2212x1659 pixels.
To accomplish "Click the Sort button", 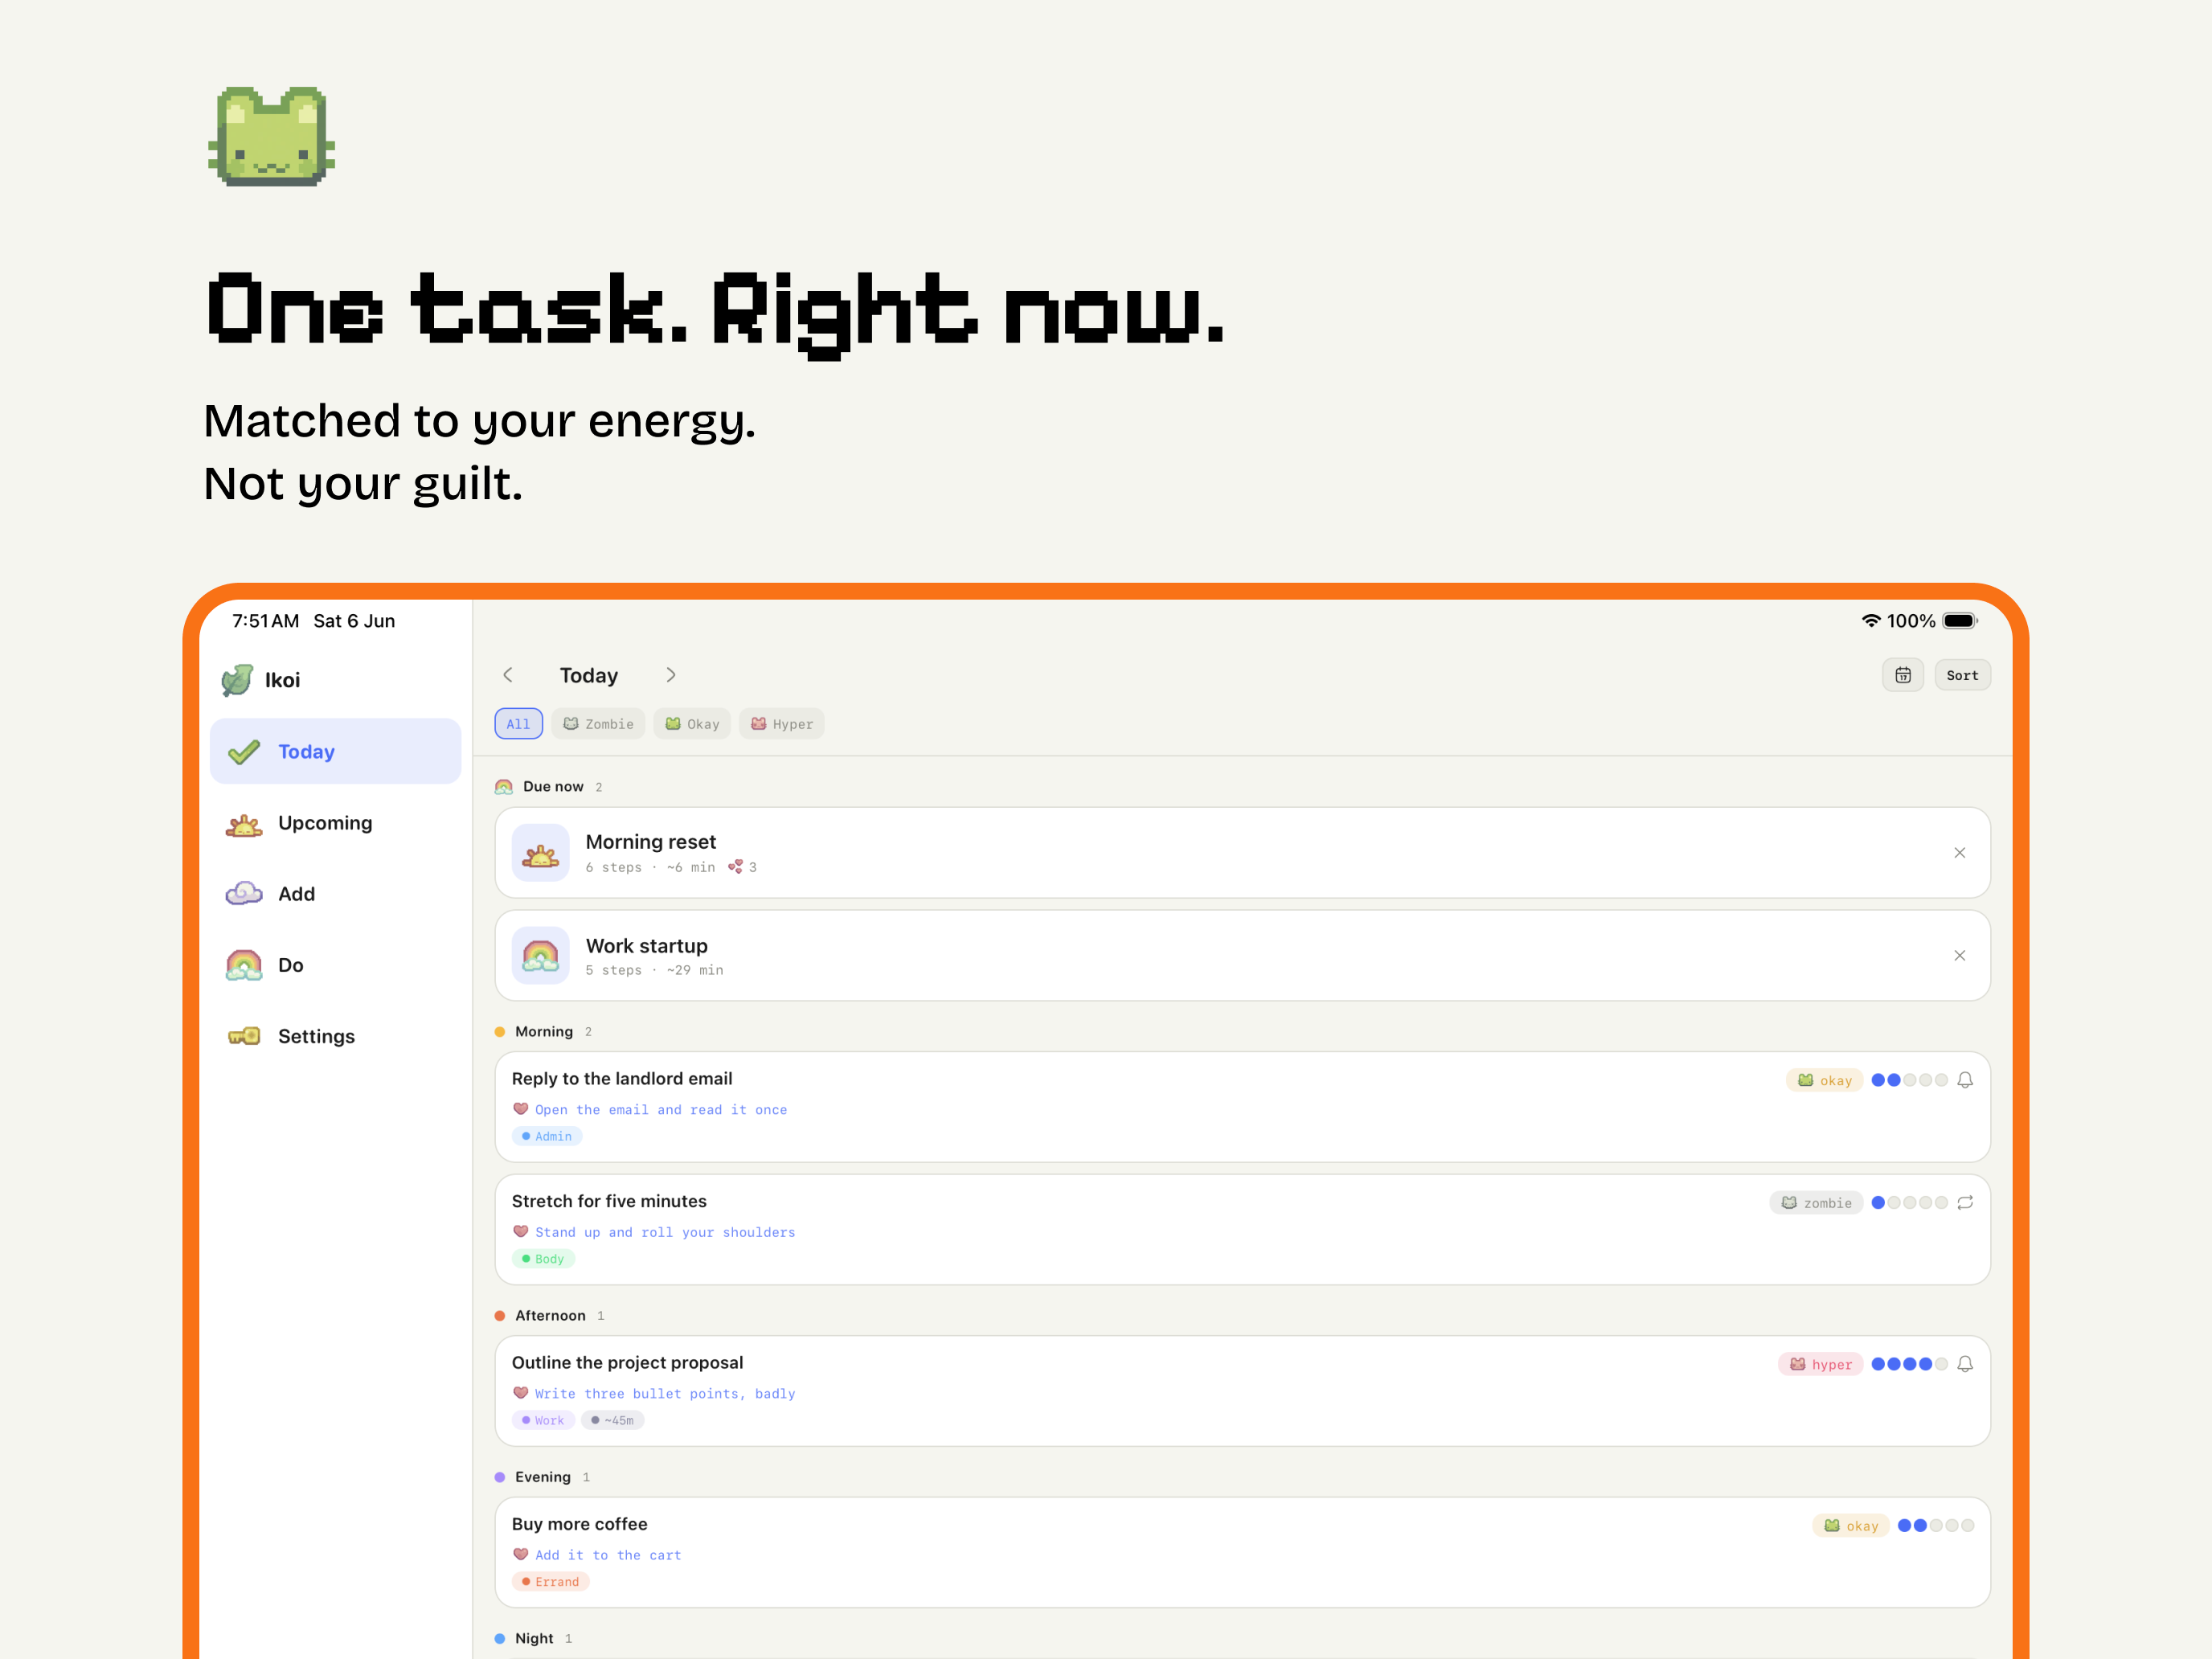I will tap(1962, 675).
